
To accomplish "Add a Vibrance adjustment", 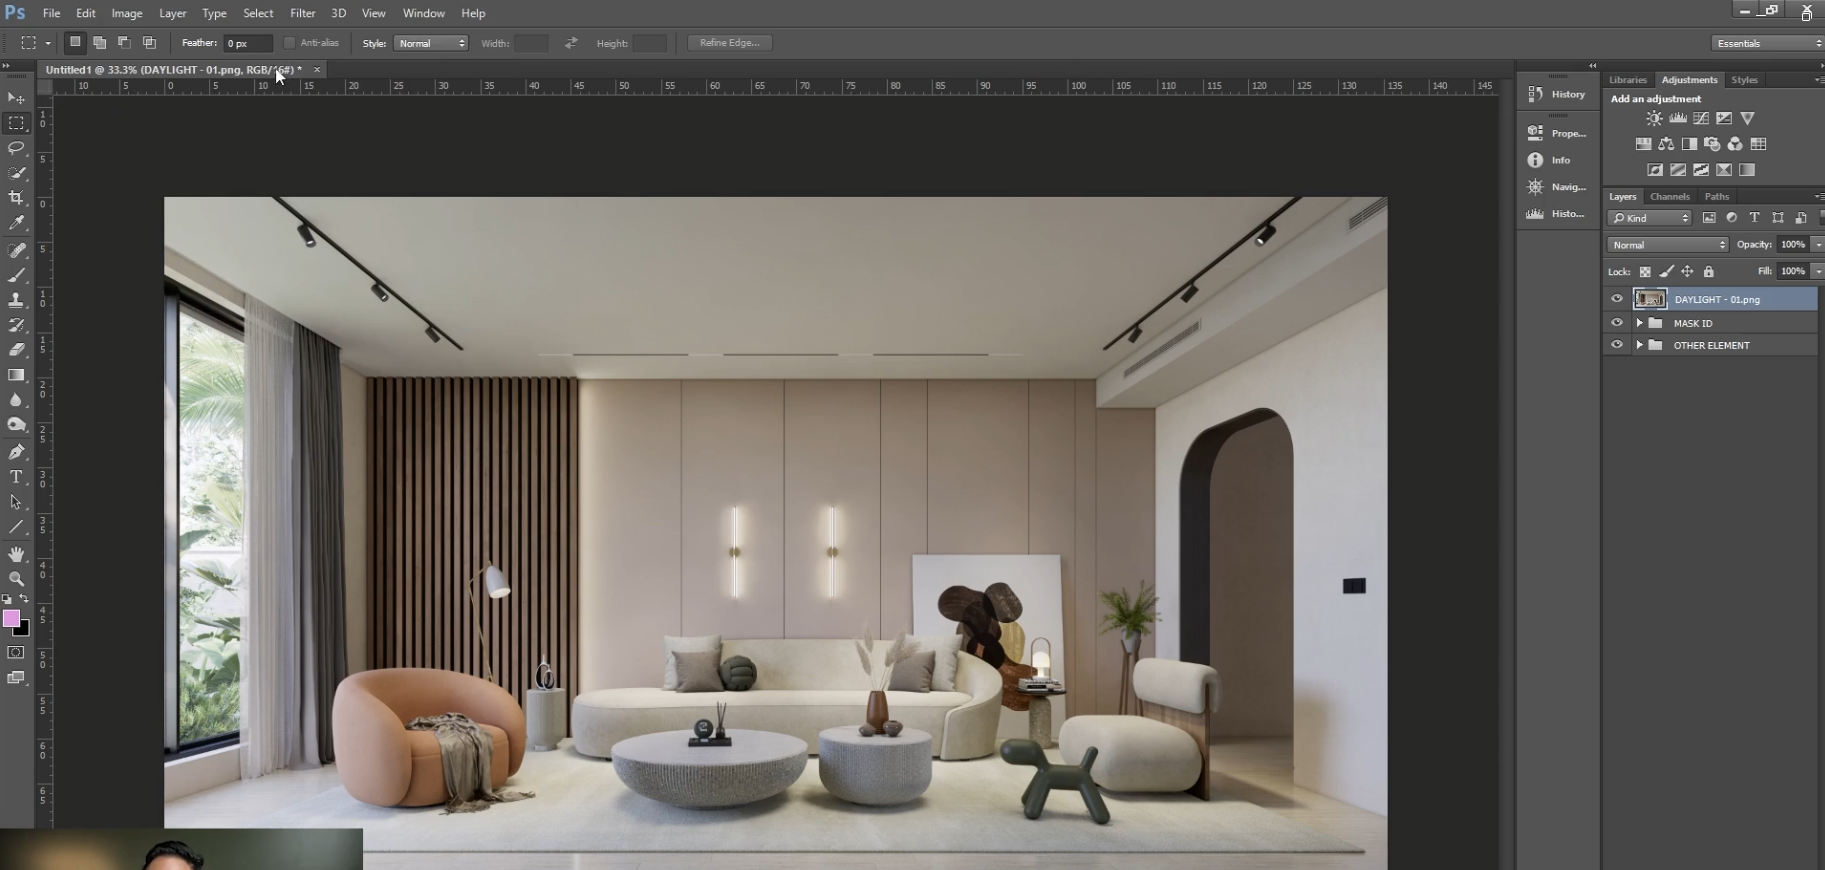I will [x=1747, y=118].
